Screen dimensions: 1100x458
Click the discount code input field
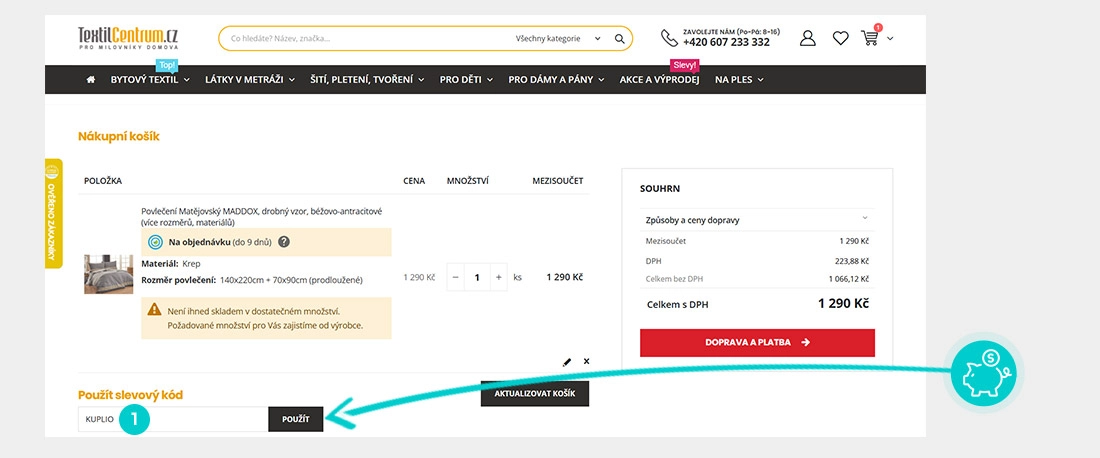coord(173,419)
